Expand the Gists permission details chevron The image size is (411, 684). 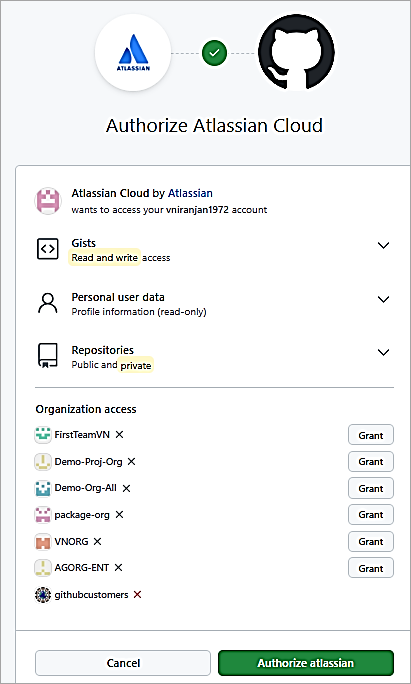[383, 245]
